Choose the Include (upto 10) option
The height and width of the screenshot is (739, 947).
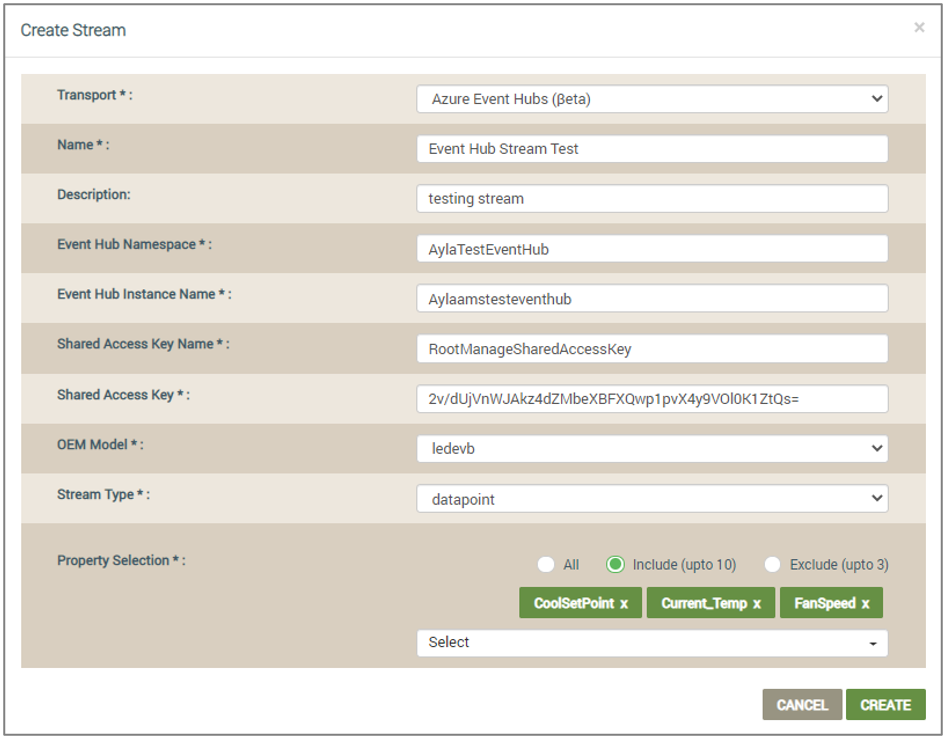click(615, 565)
